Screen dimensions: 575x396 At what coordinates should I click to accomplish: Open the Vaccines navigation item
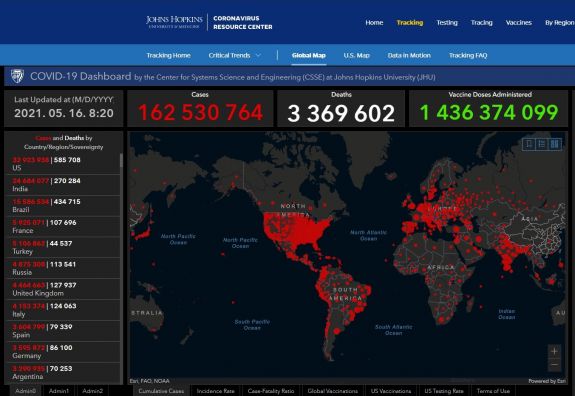519,23
